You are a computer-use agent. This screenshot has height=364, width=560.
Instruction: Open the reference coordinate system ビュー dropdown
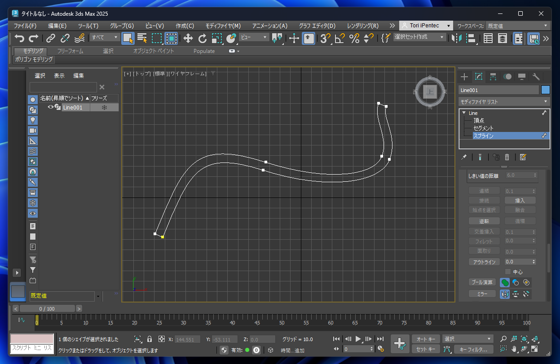coord(254,37)
